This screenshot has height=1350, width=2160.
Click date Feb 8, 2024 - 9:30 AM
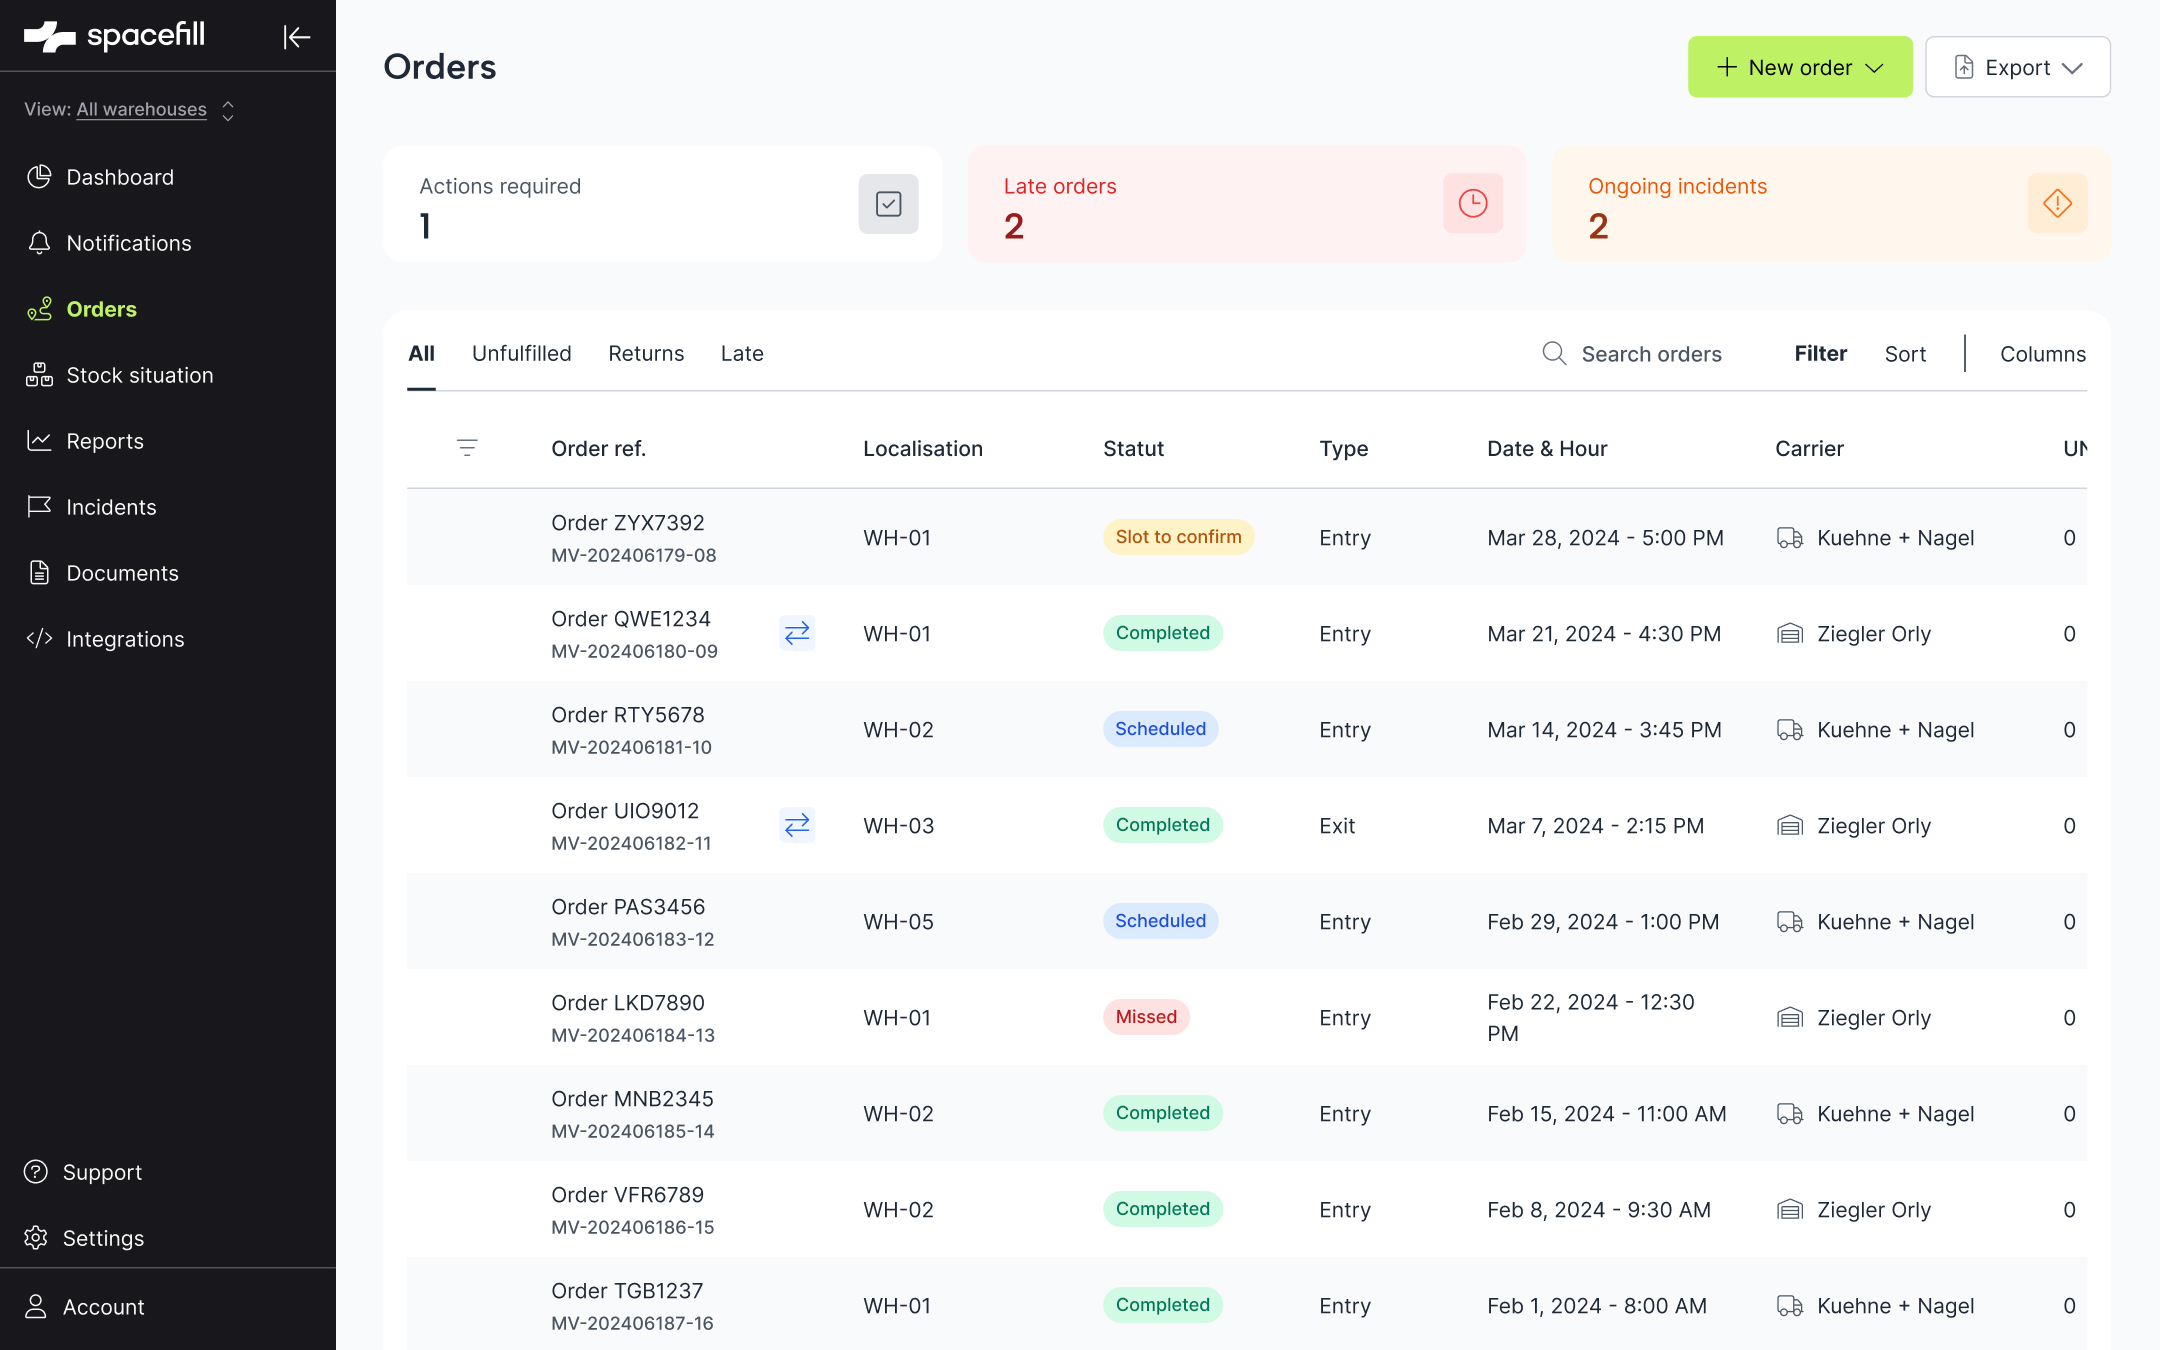(1598, 1210)
